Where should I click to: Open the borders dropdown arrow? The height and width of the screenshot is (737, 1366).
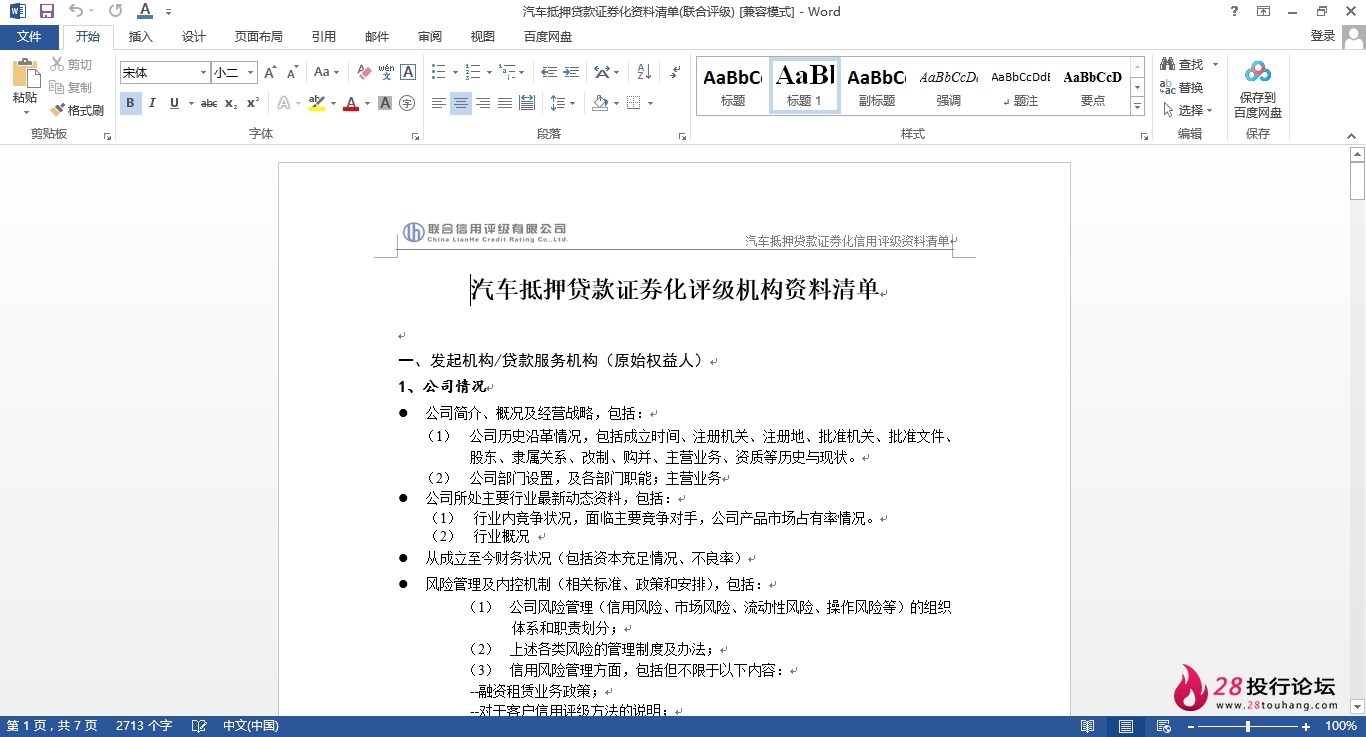click(x=650, y=103)
